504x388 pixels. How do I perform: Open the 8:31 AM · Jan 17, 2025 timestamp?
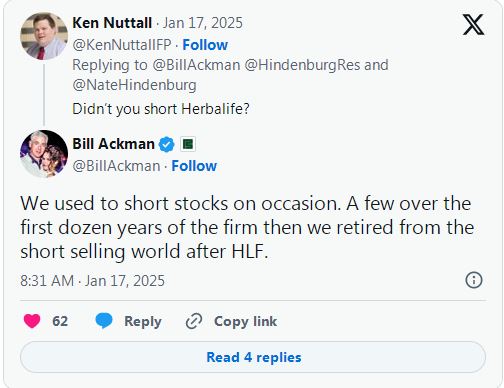92,281
